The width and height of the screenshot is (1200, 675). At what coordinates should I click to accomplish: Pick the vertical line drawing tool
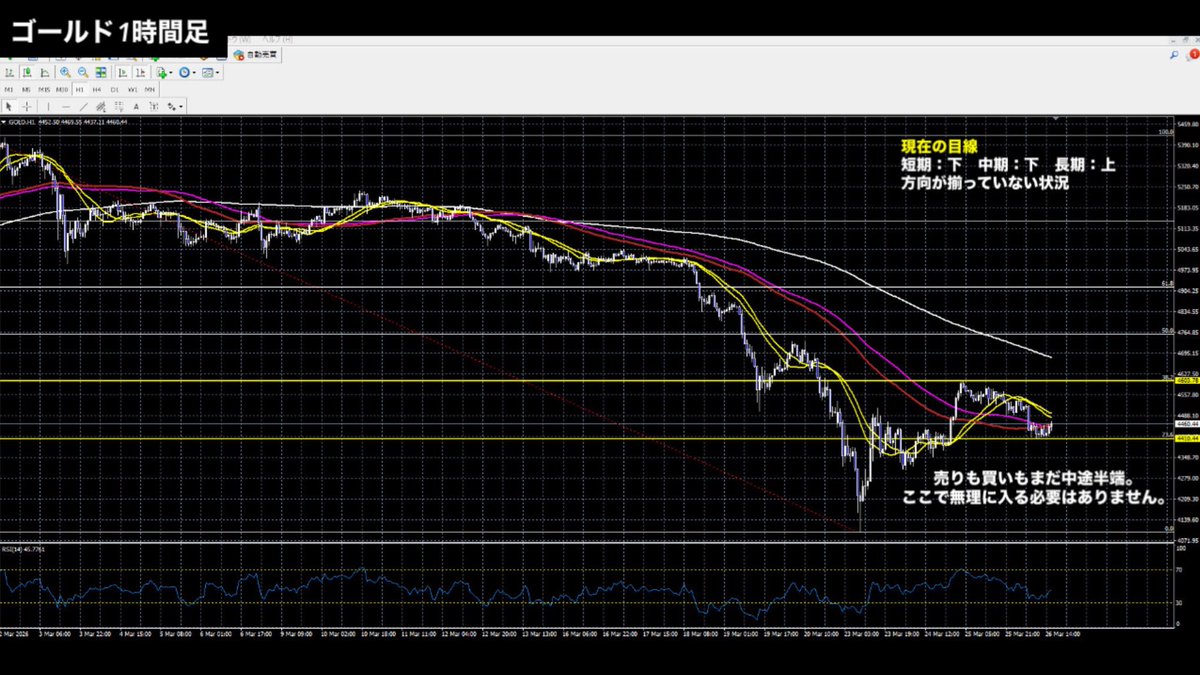coord(47,106)
